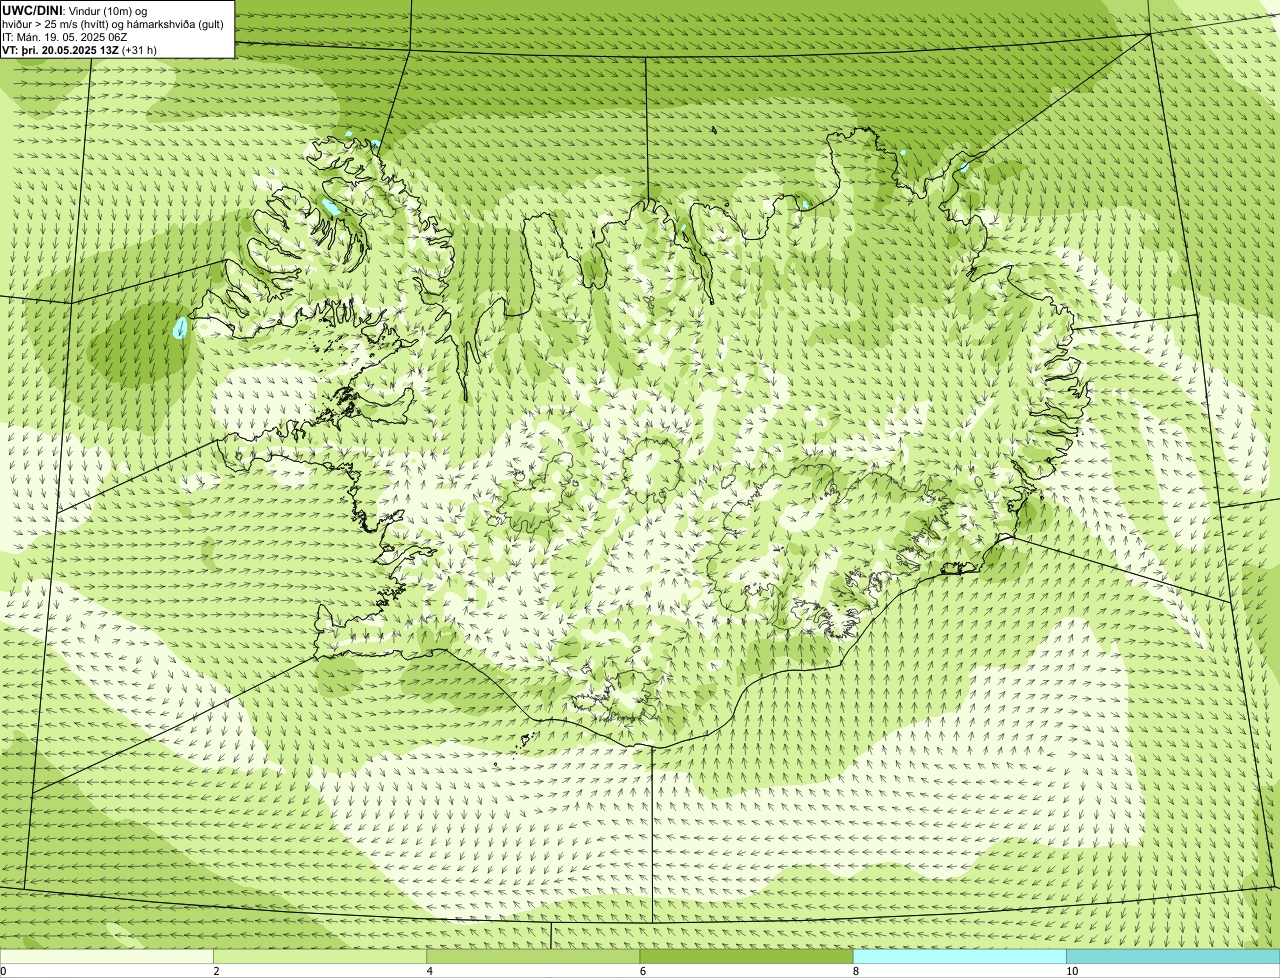Viewport: 1280px width, 978px height.
Task: Click the valid time "VT: þri. 20.05.2025 13Z (+31 h)"
Action: [79, 50]
